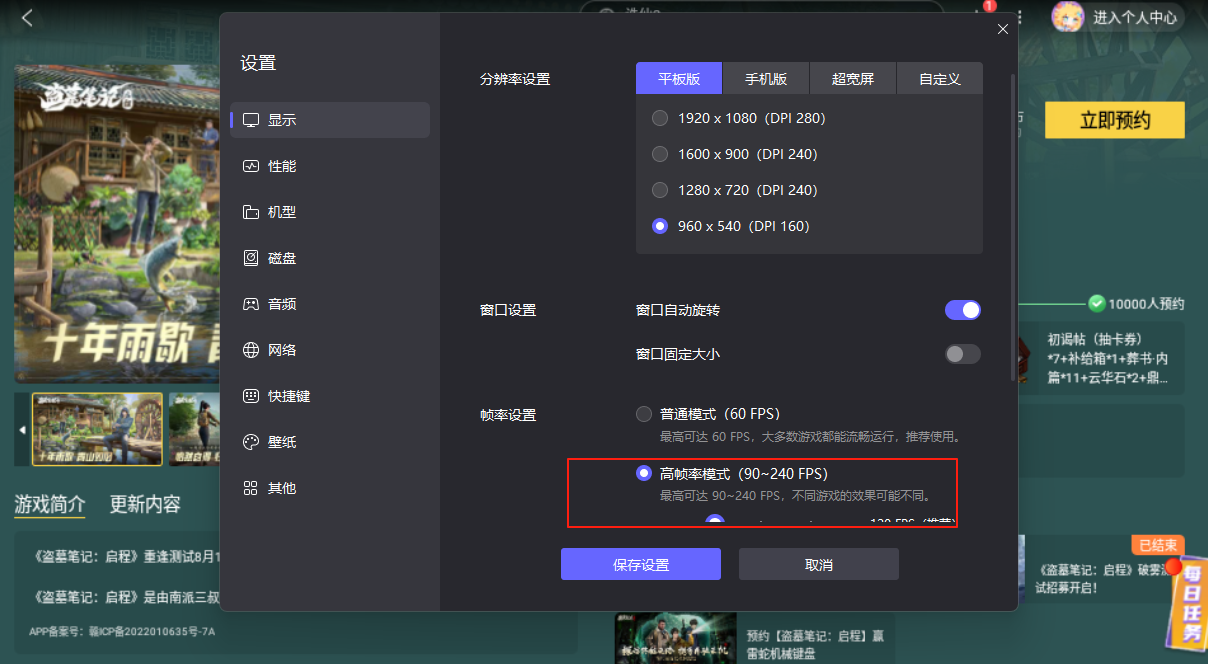Image resolution: width=1208 pixels, height=664 pixels.
Task: Toggle 窗口自动旋转 switch off
Action: (963, 310)
